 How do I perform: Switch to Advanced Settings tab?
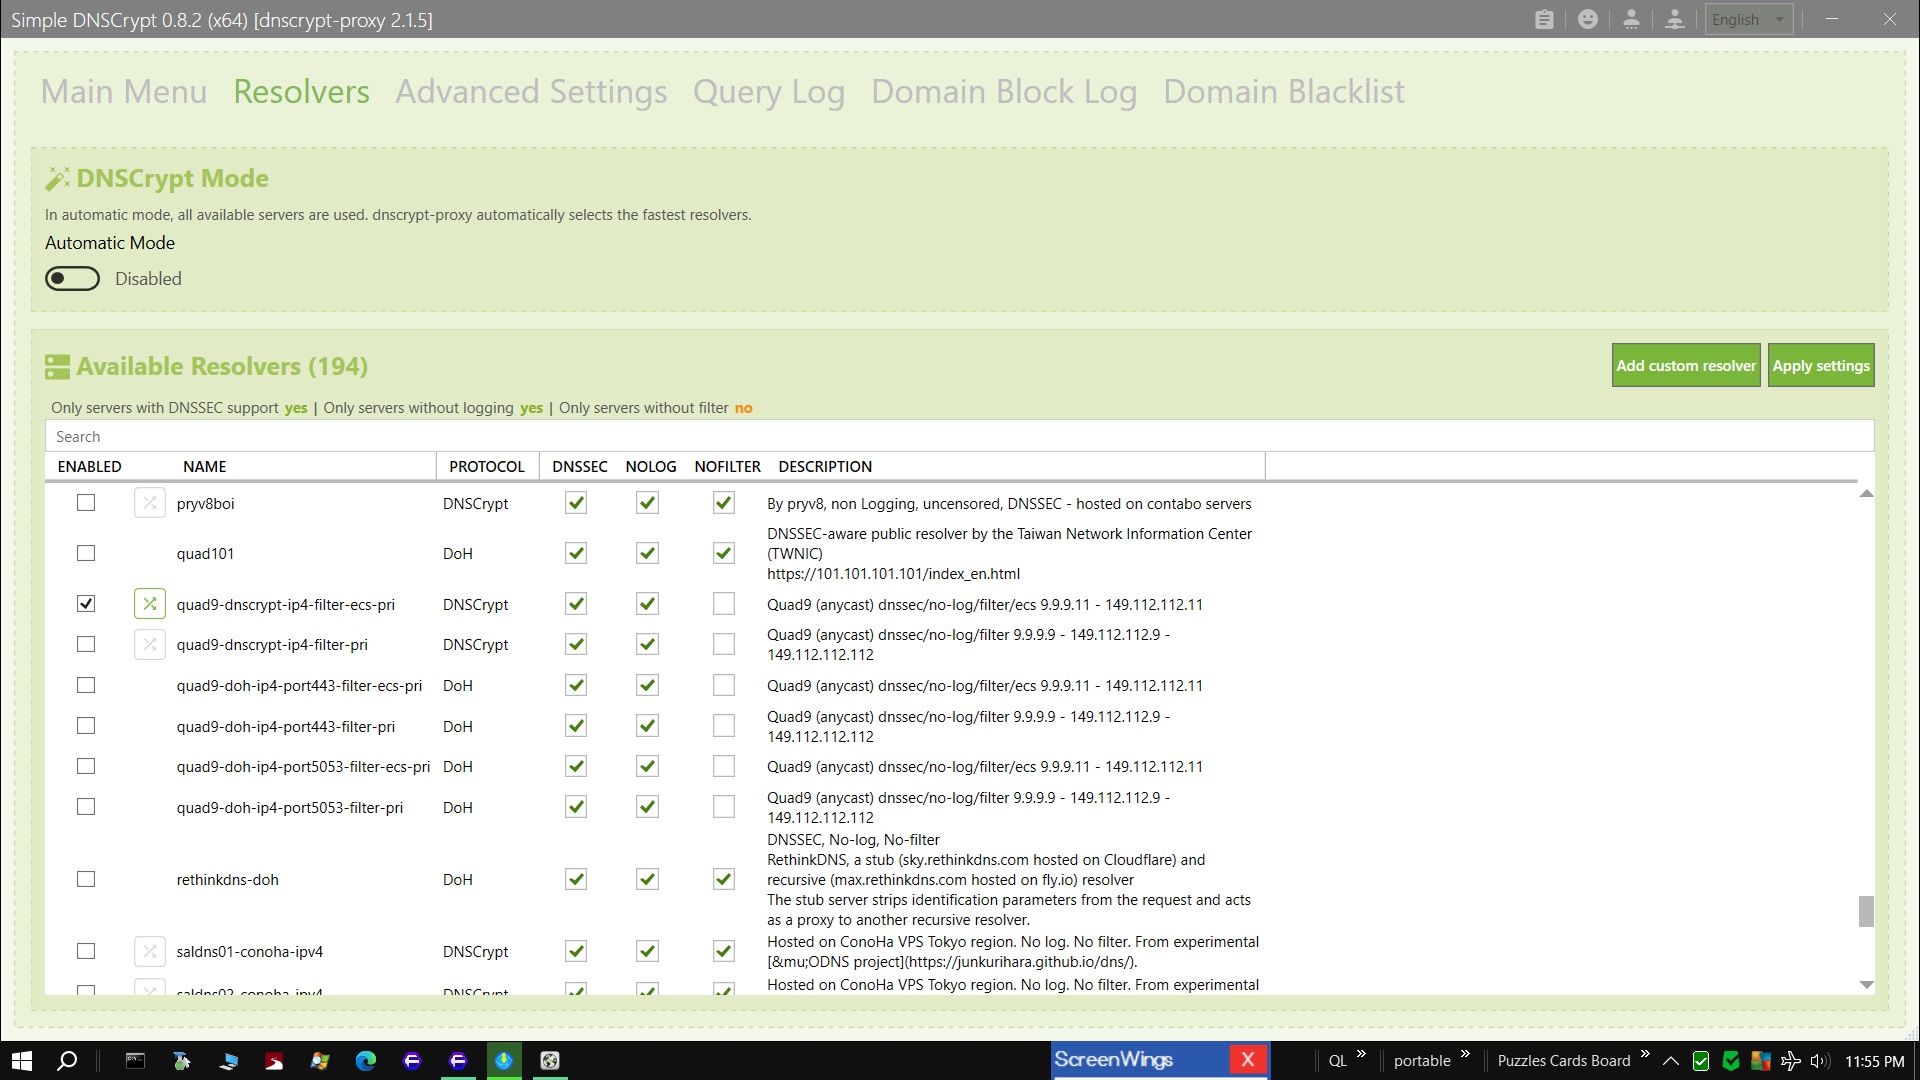coord(531,92)
